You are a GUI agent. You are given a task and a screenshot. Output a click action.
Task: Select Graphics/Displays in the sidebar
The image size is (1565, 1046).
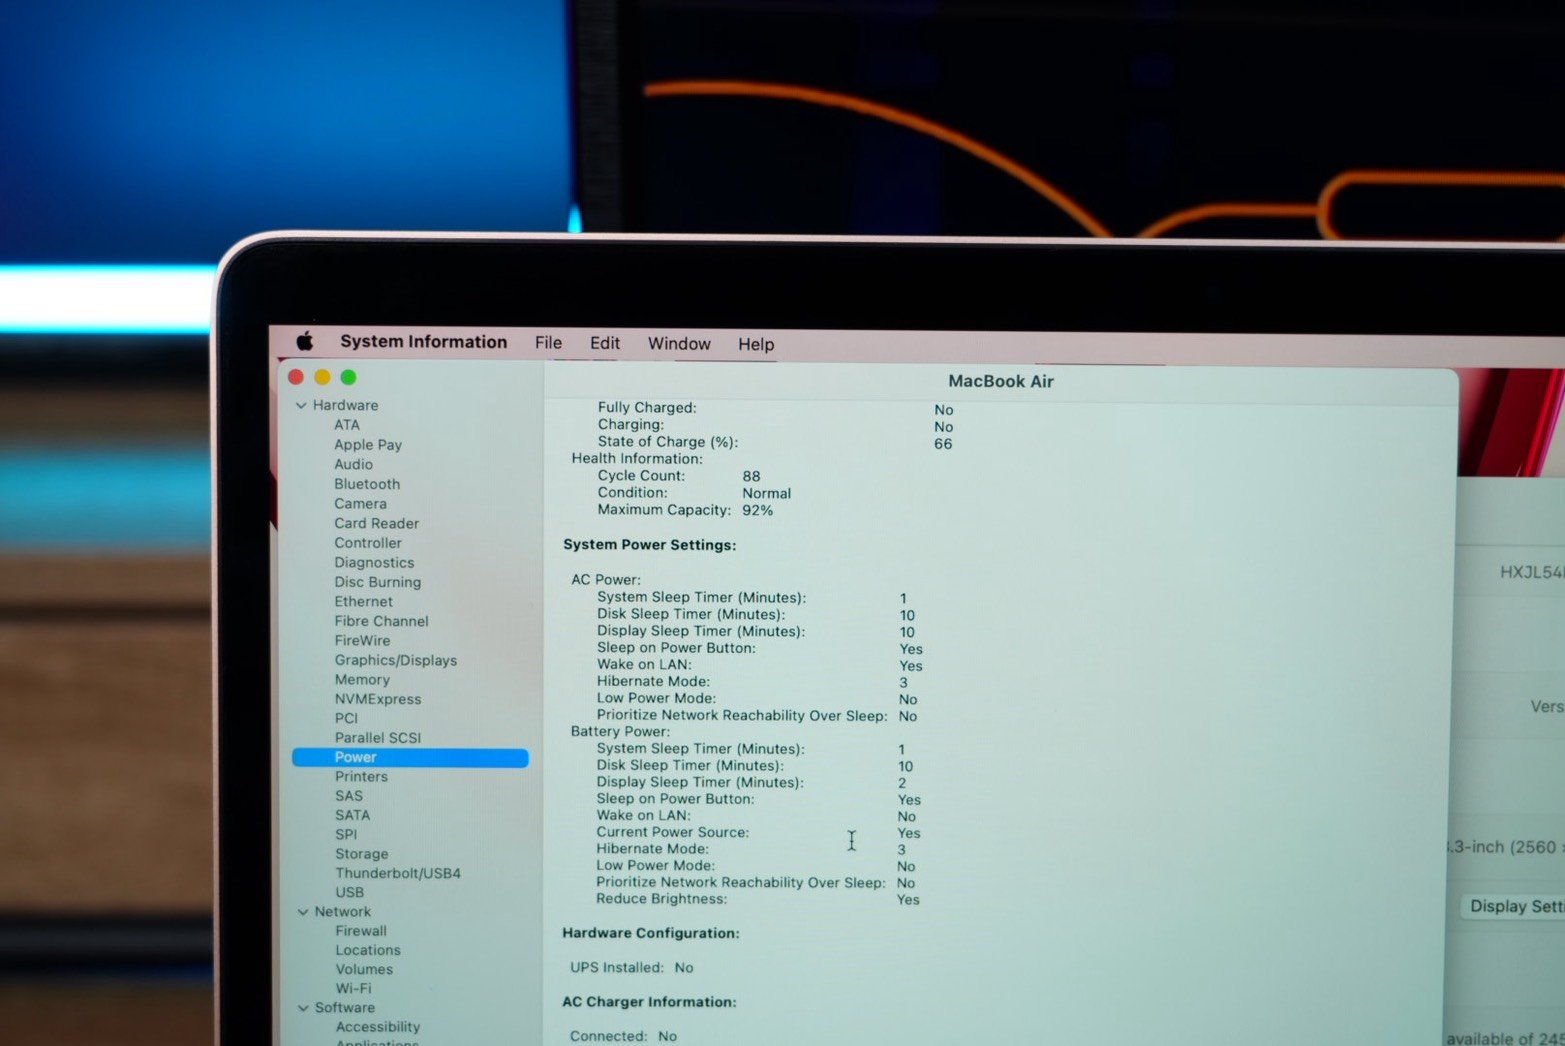coord(396,660)
